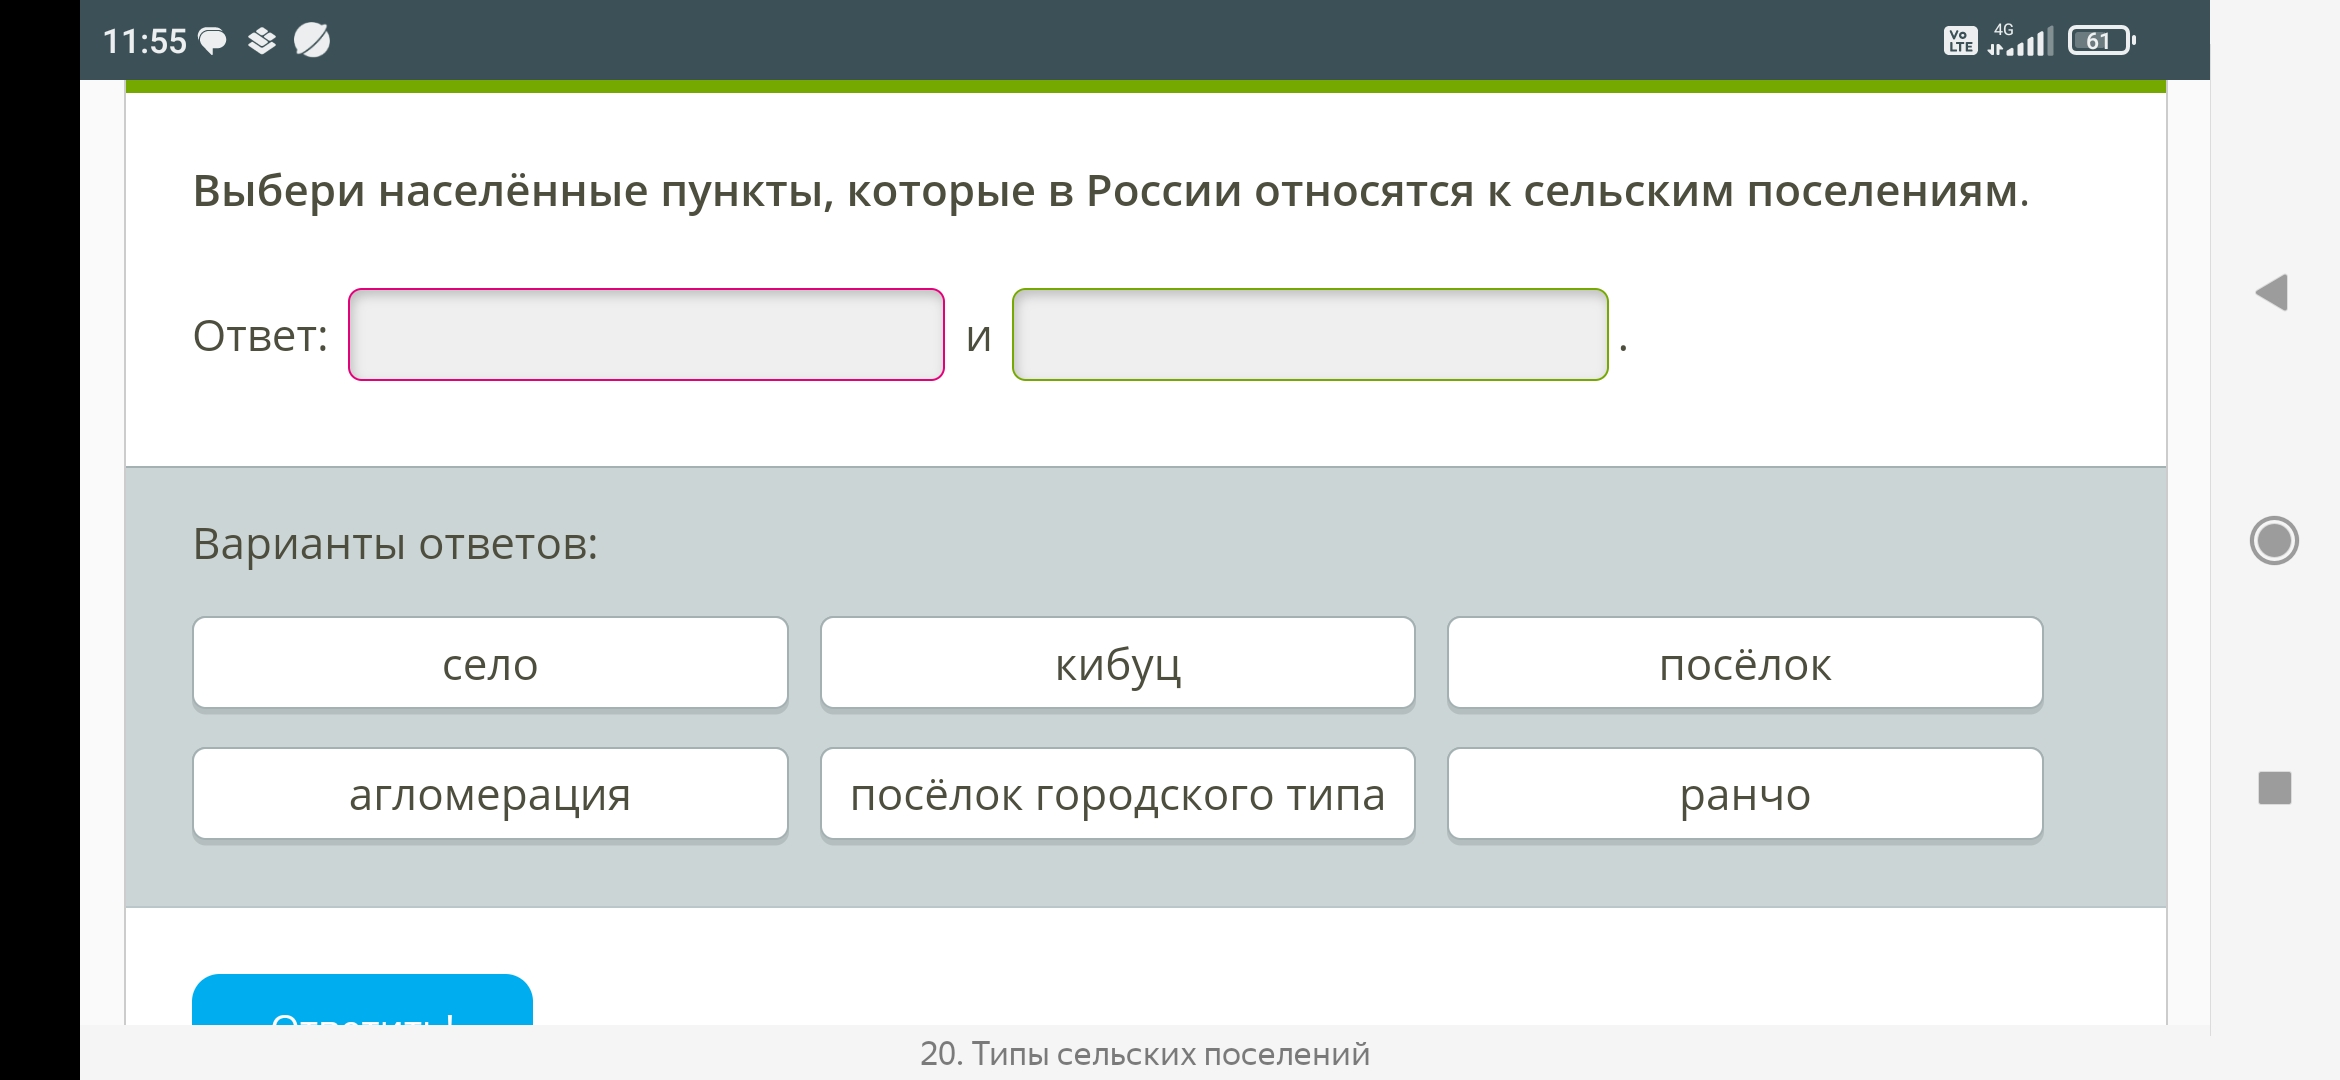2340x1080 pixels.
Task: Tap the 4G signal strength icon
Action: point(2020,40)
